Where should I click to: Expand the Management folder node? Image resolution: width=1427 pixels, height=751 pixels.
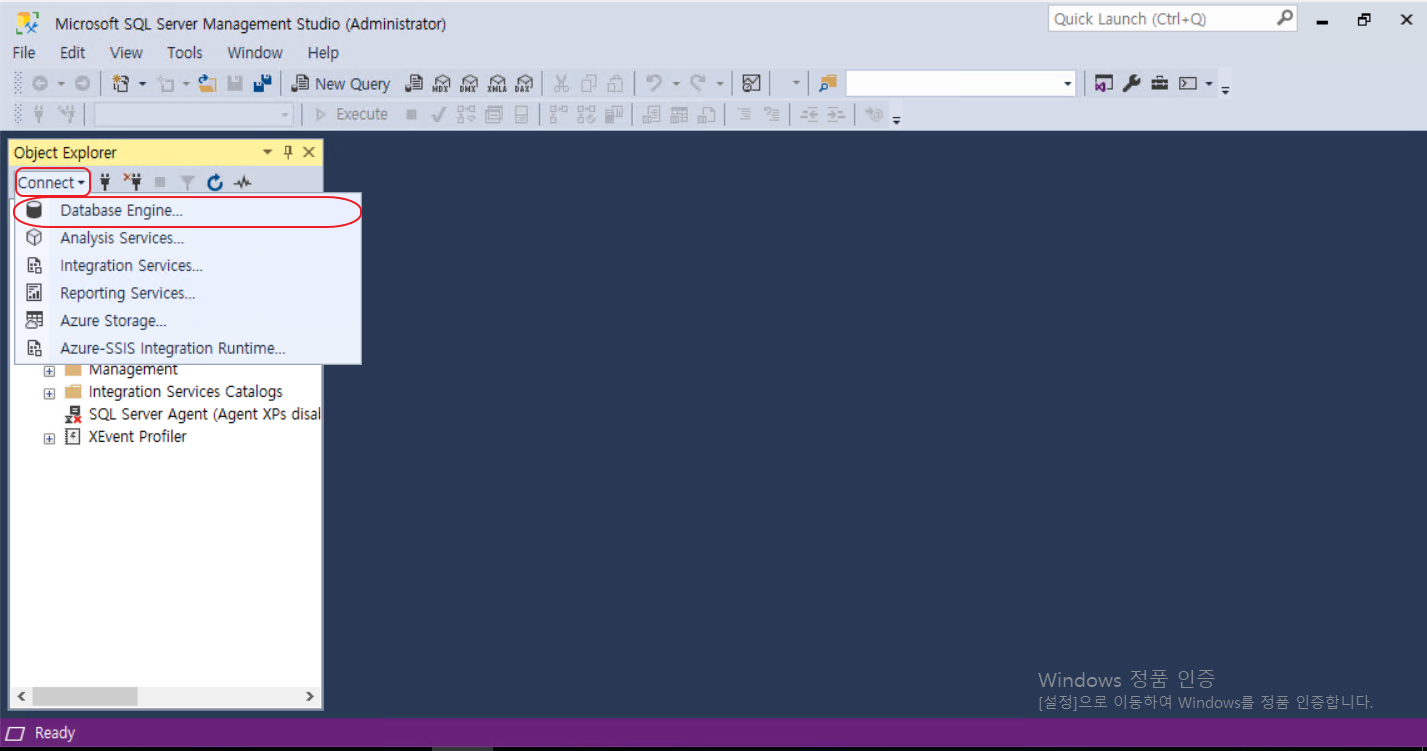point(49,370)
